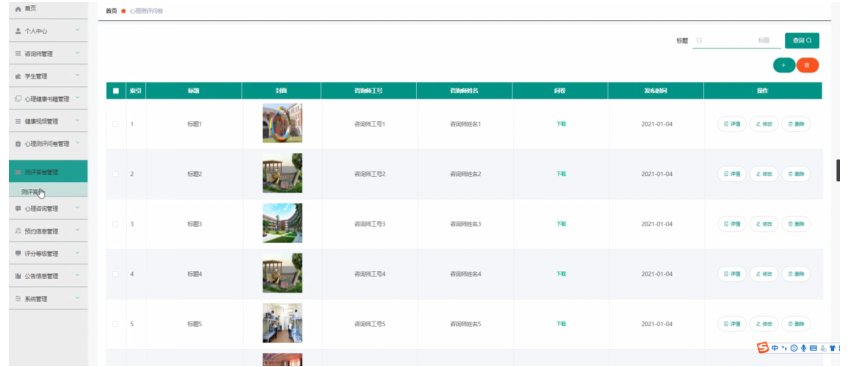859x367 pixels.
Task: Click the 发布时间 column header
Action: [655, 91]
